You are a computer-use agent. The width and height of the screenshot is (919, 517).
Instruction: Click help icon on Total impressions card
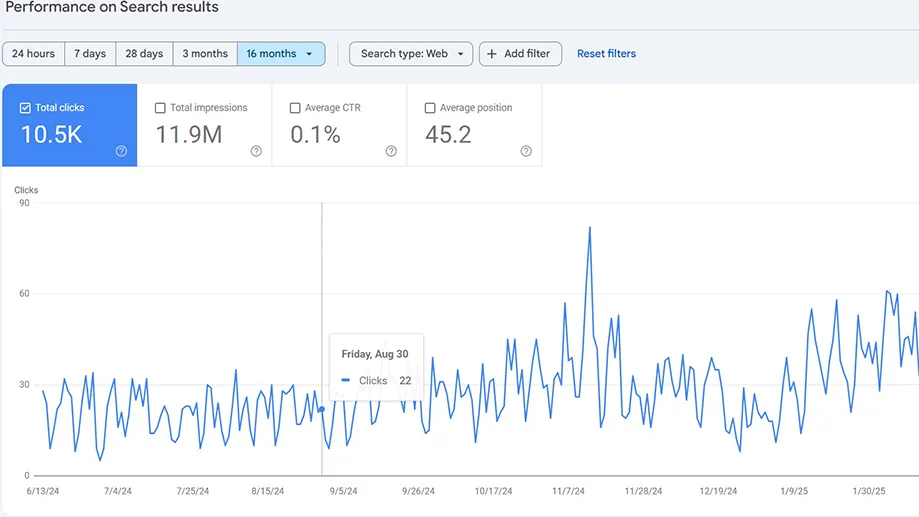coord(256,151)
